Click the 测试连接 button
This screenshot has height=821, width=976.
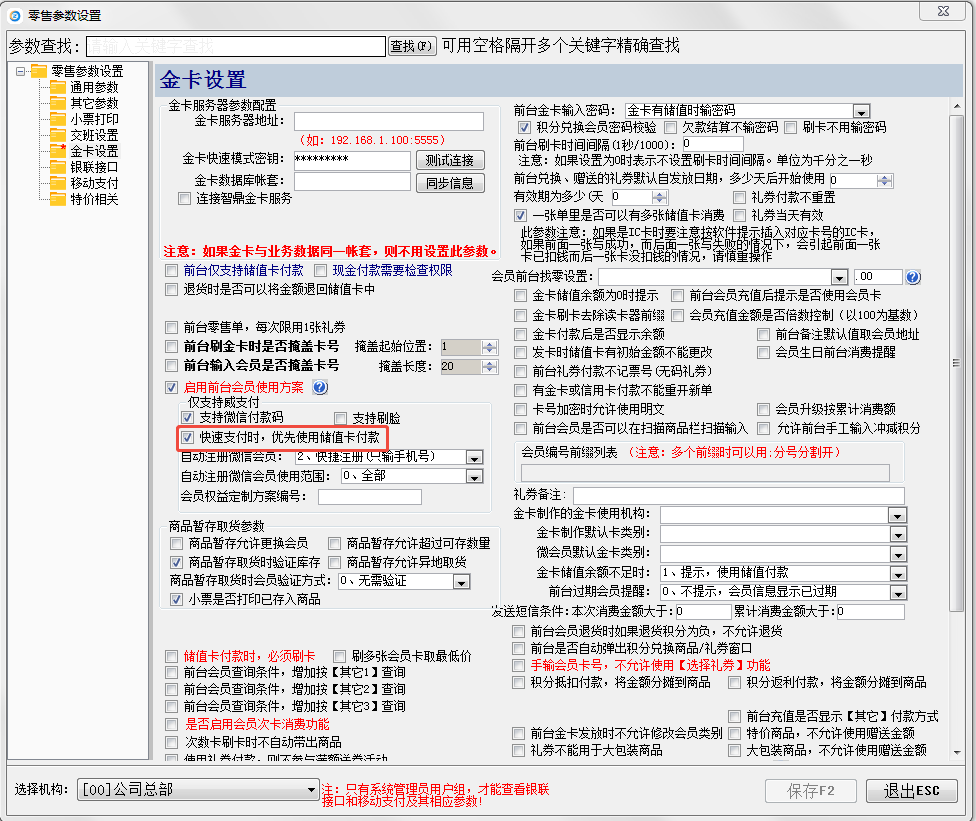point(450,161)
